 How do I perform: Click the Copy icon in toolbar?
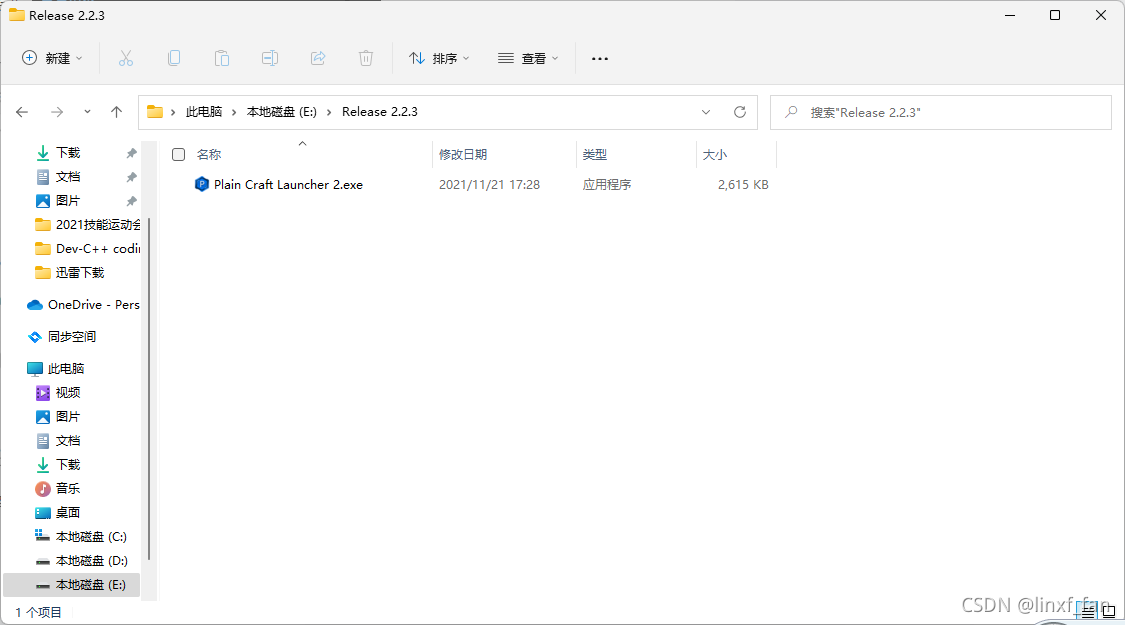174,58
